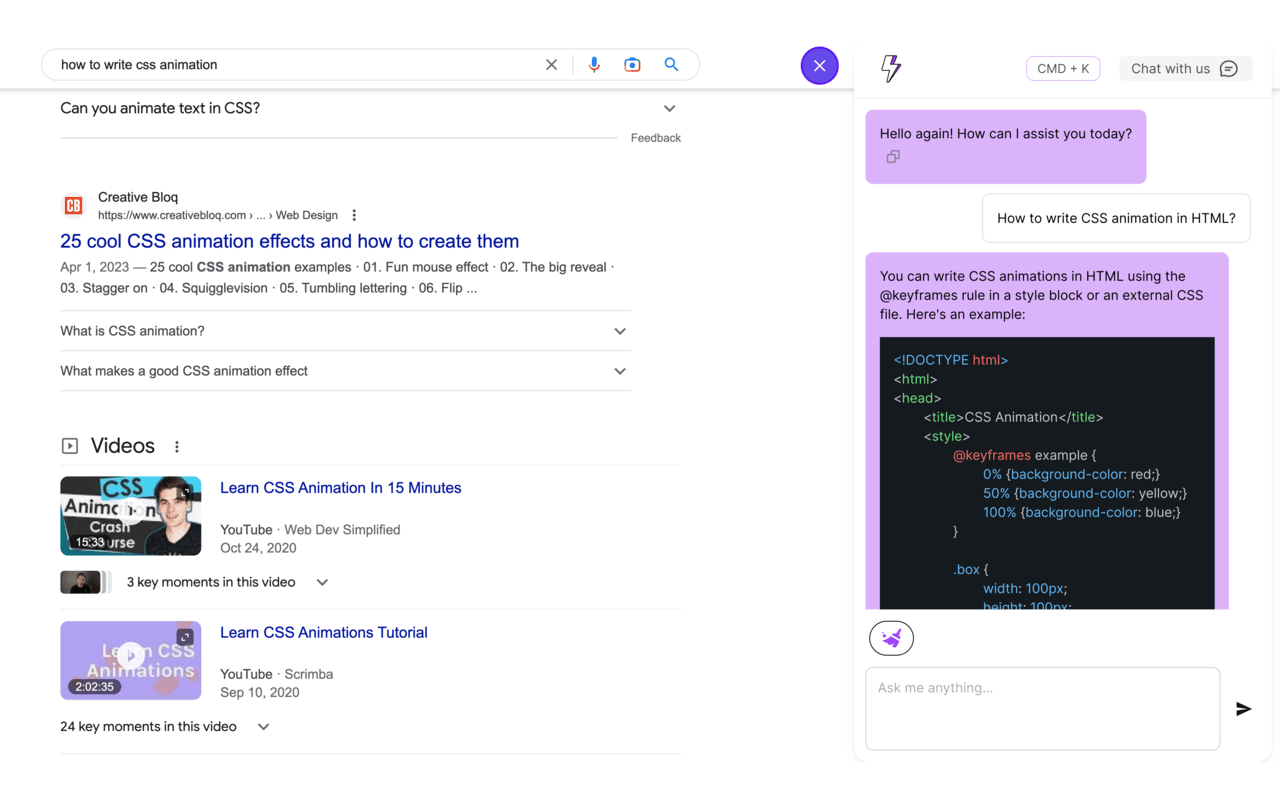Play the Web Dev Simplified video thumbnail
This screenshot has width=1280, height=800.
tap(131, 516)
